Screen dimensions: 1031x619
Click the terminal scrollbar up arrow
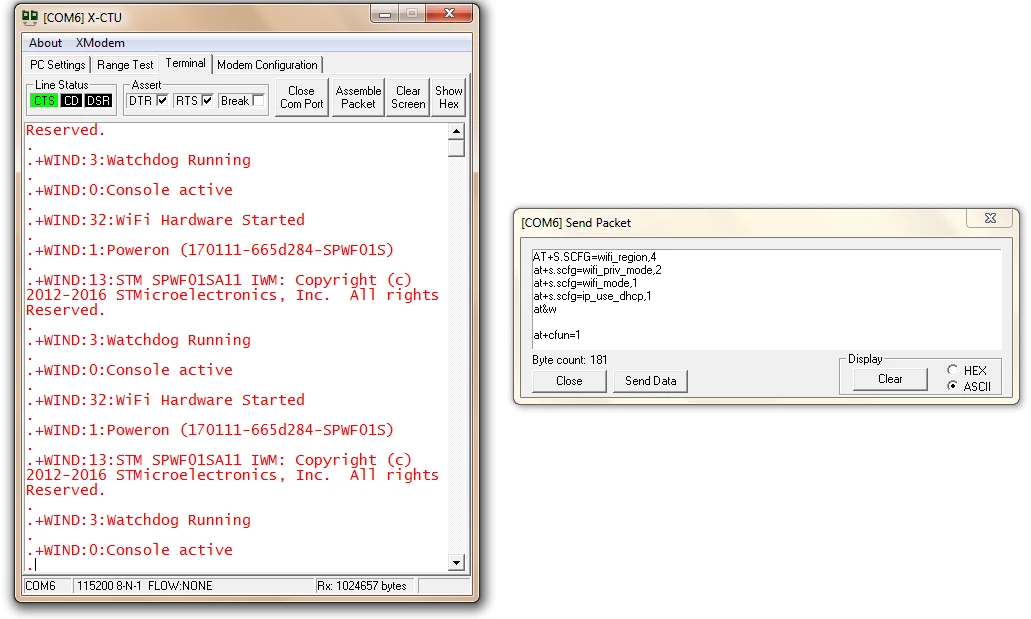456,131
